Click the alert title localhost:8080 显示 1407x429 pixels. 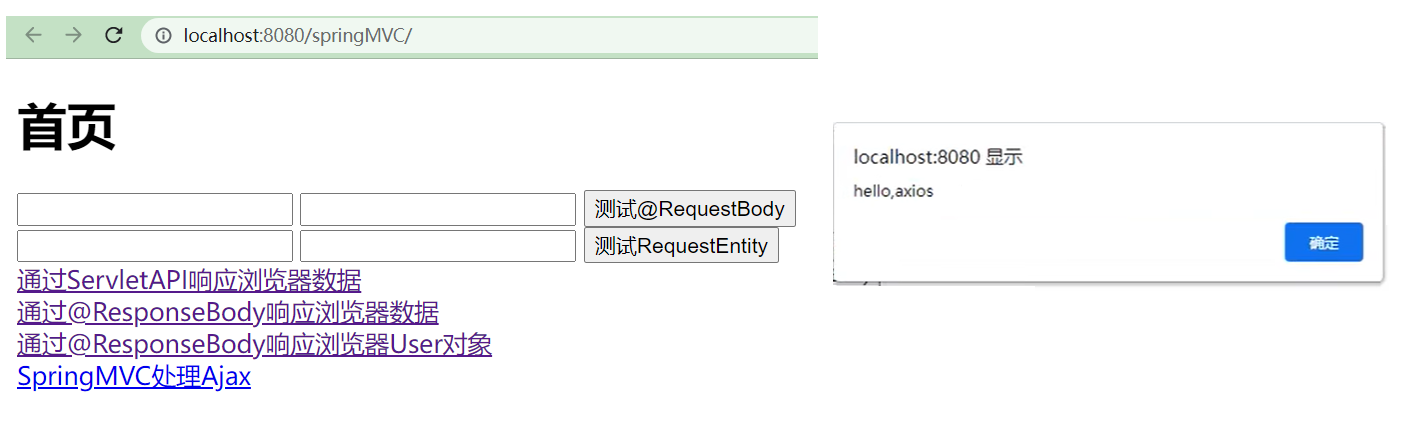pos(937,157)
